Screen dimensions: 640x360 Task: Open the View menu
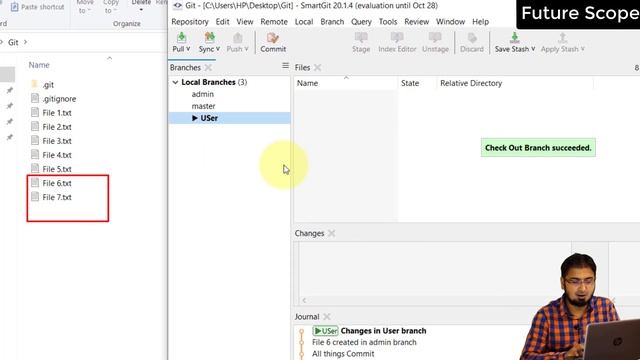coord(245,22)
